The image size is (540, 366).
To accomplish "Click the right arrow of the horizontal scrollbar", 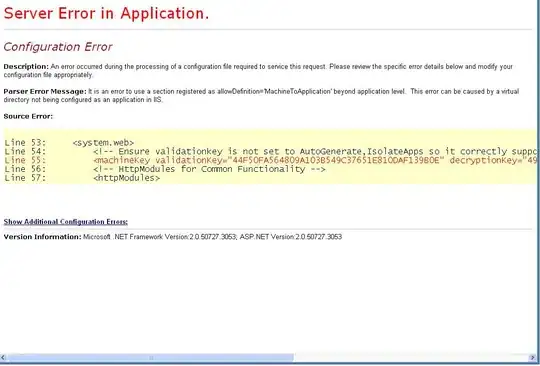I will click(x=532, y=358).
